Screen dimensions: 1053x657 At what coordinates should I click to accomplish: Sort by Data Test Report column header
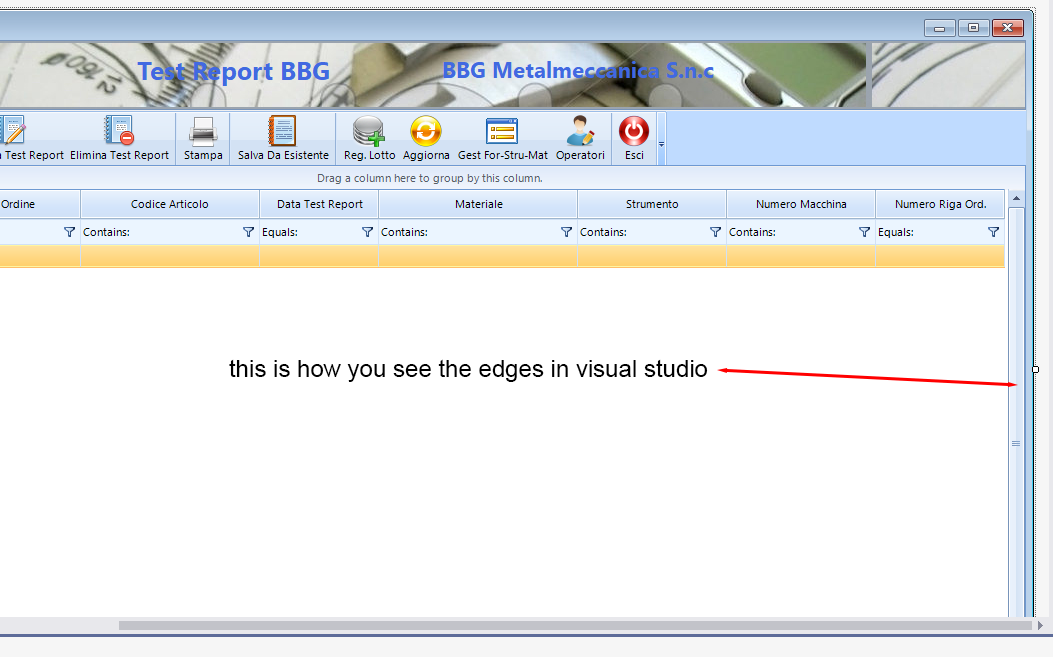point(319,204)
